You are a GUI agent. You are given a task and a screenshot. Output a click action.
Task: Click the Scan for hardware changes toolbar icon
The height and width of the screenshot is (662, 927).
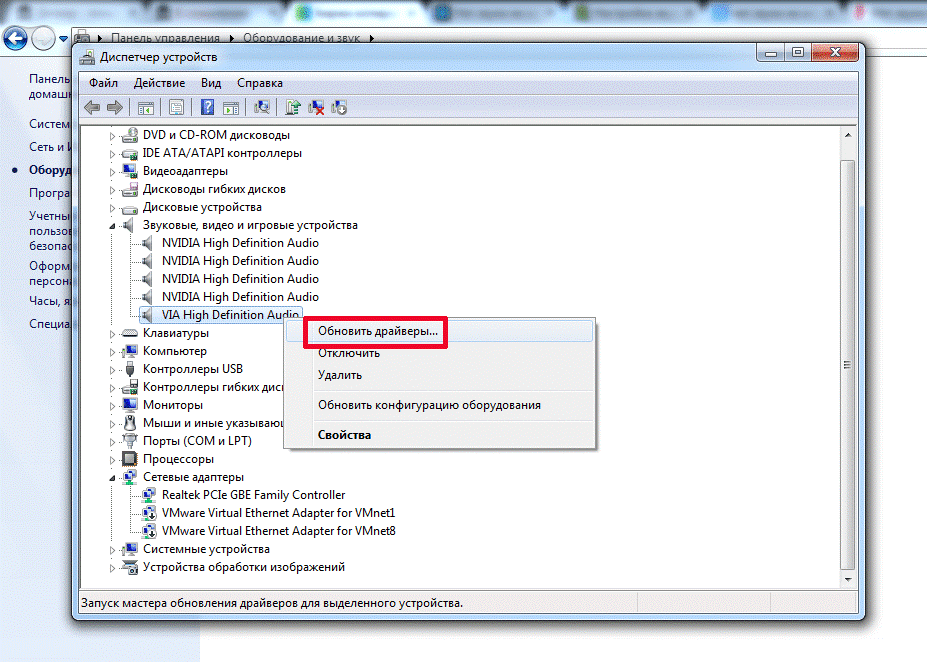tap(263, 108)
